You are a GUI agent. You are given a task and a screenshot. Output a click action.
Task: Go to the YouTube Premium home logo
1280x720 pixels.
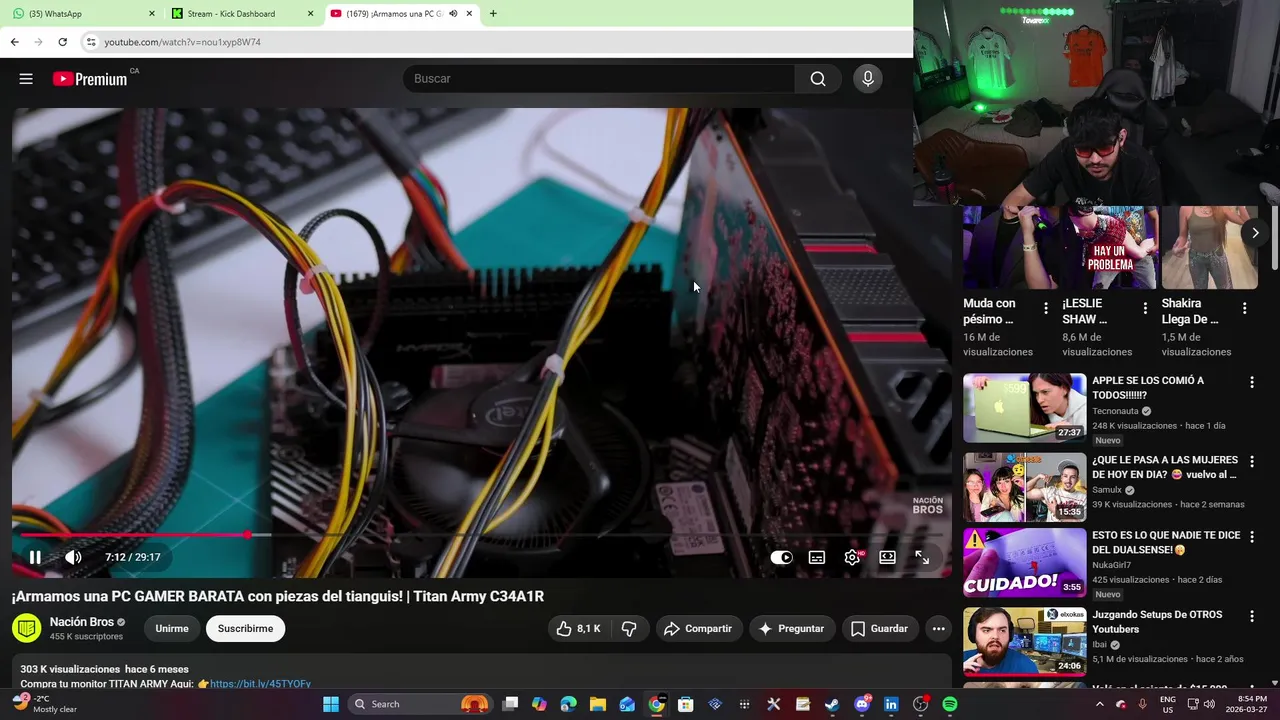click(90, 79)
